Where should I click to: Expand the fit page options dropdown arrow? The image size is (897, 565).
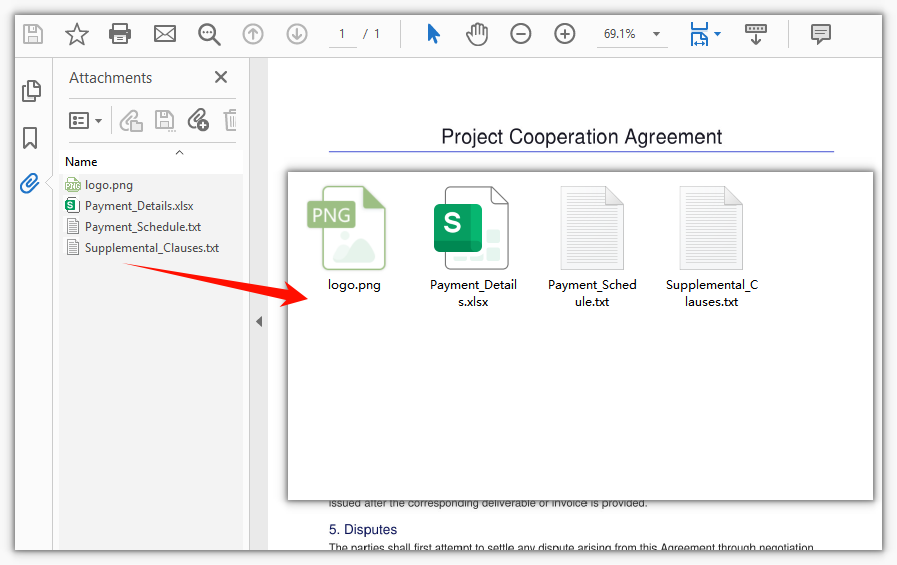[717, 34]
